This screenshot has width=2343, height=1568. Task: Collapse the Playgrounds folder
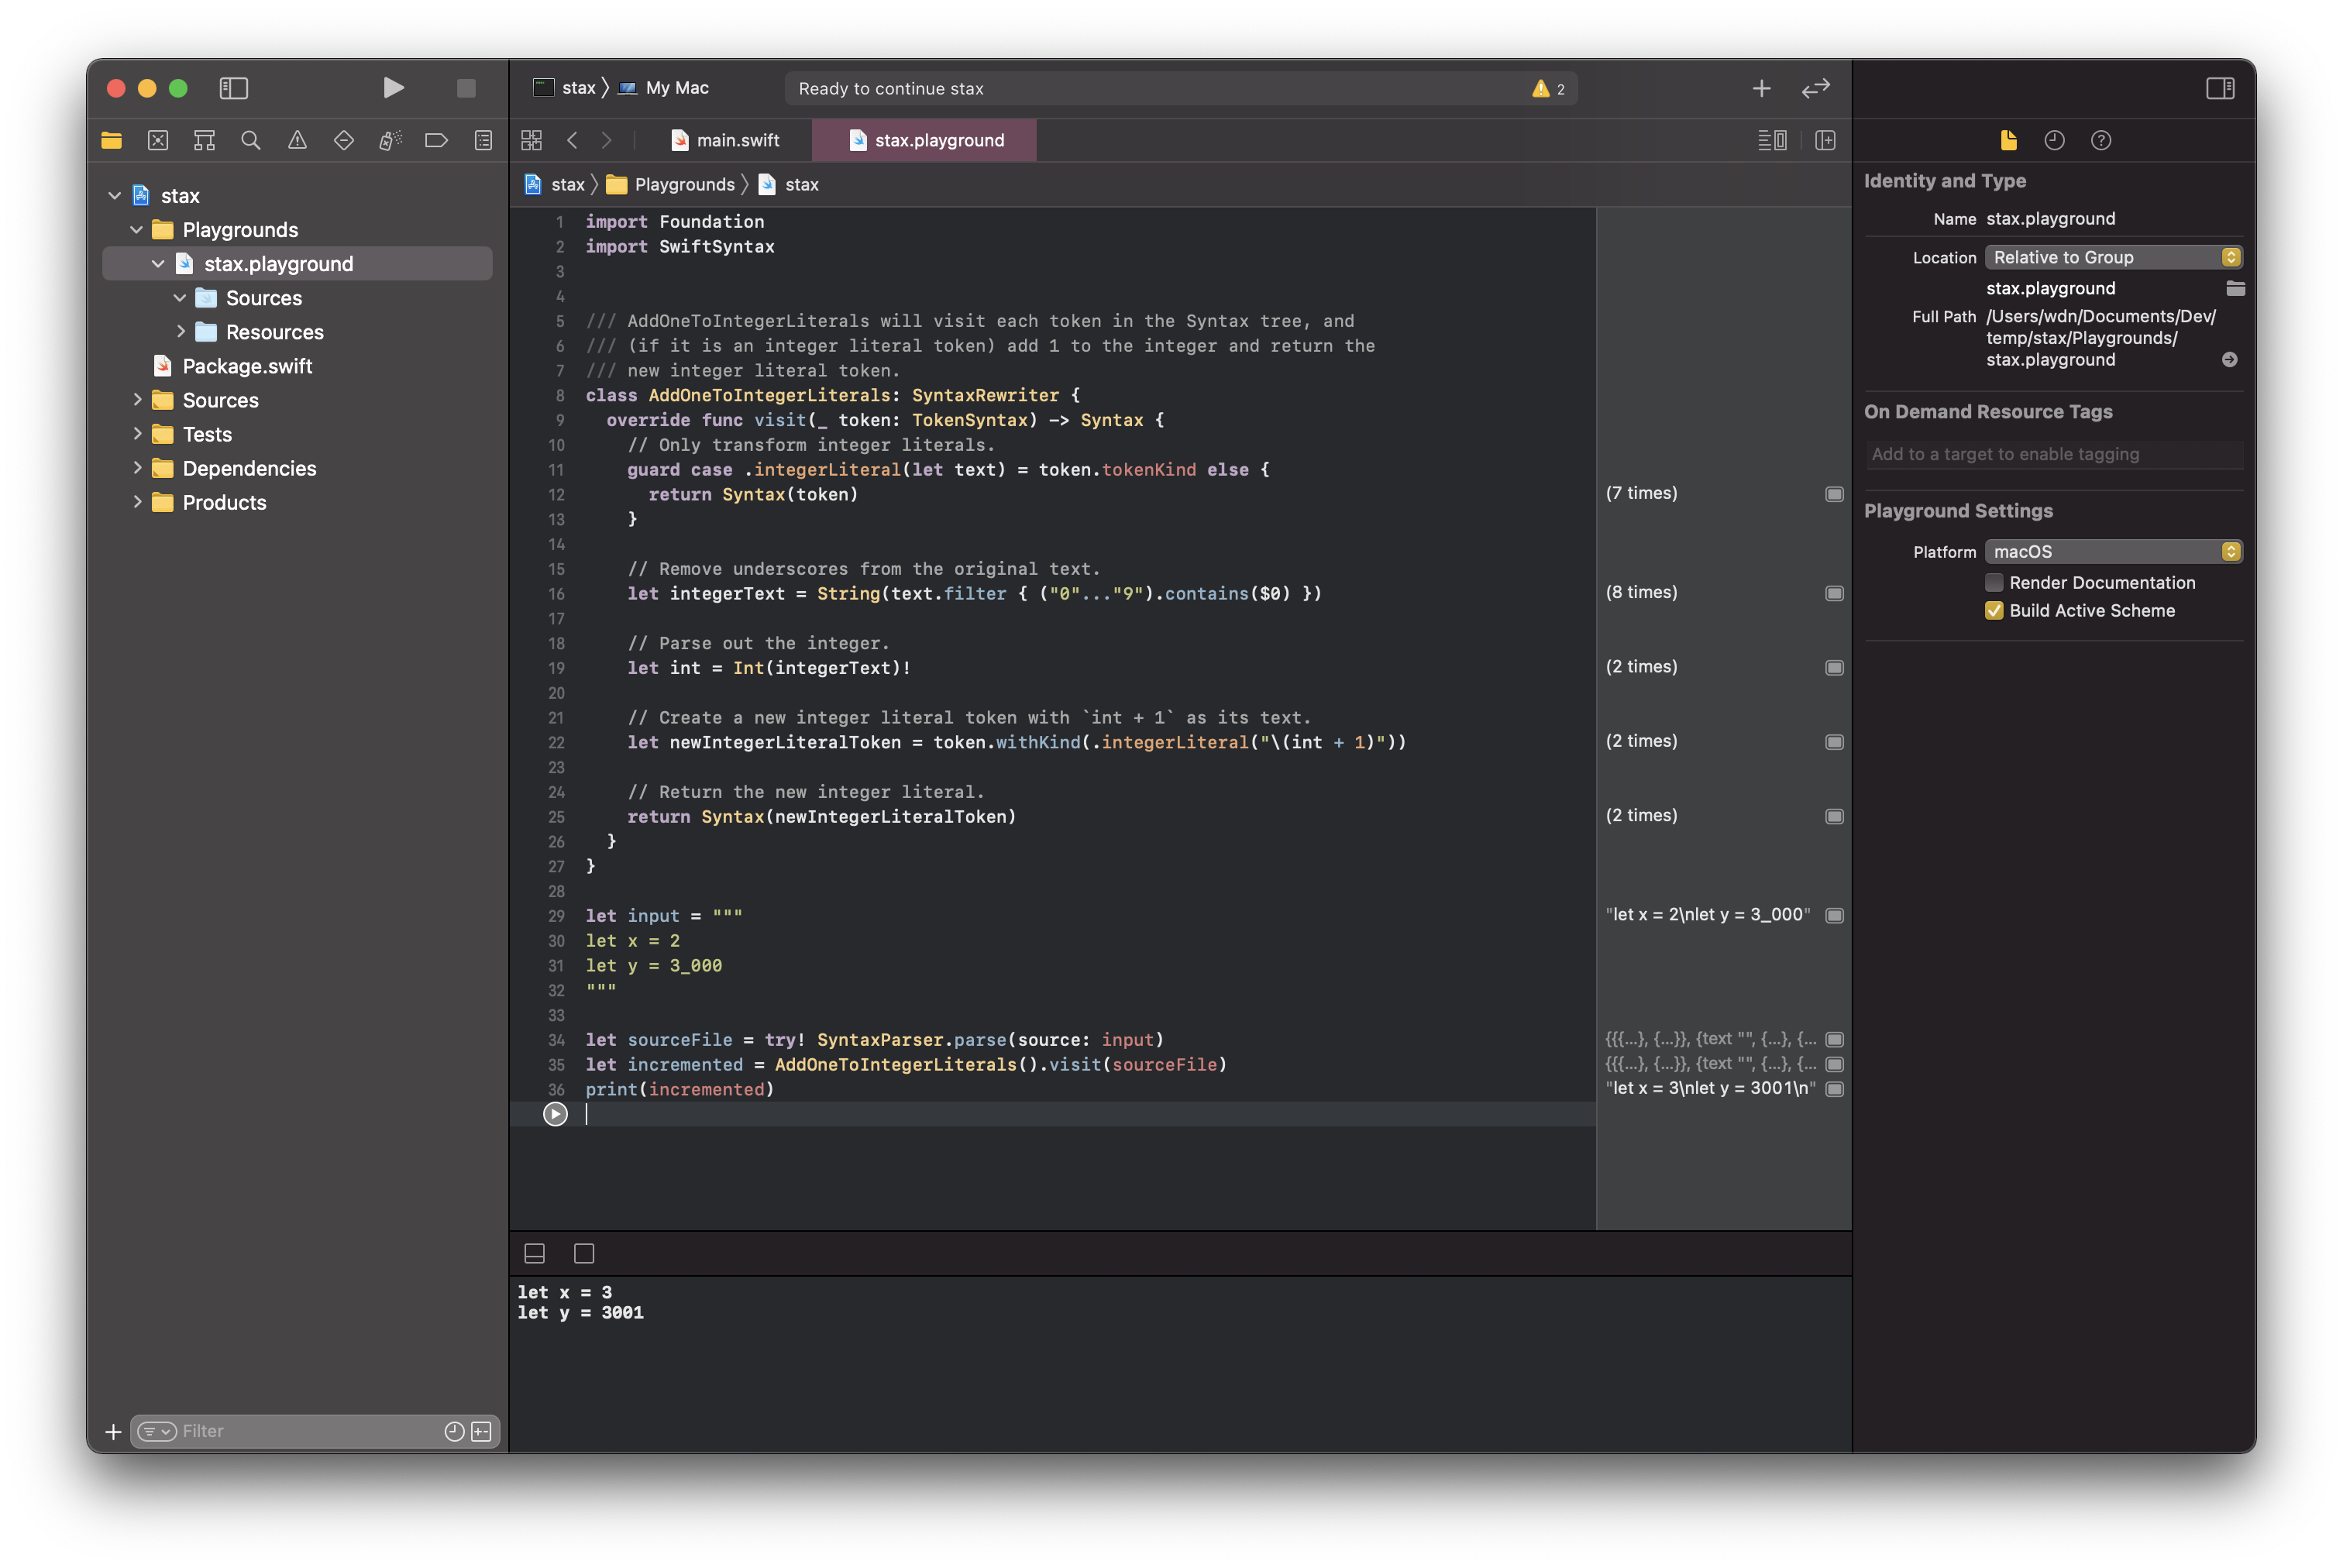pos(137,230)
